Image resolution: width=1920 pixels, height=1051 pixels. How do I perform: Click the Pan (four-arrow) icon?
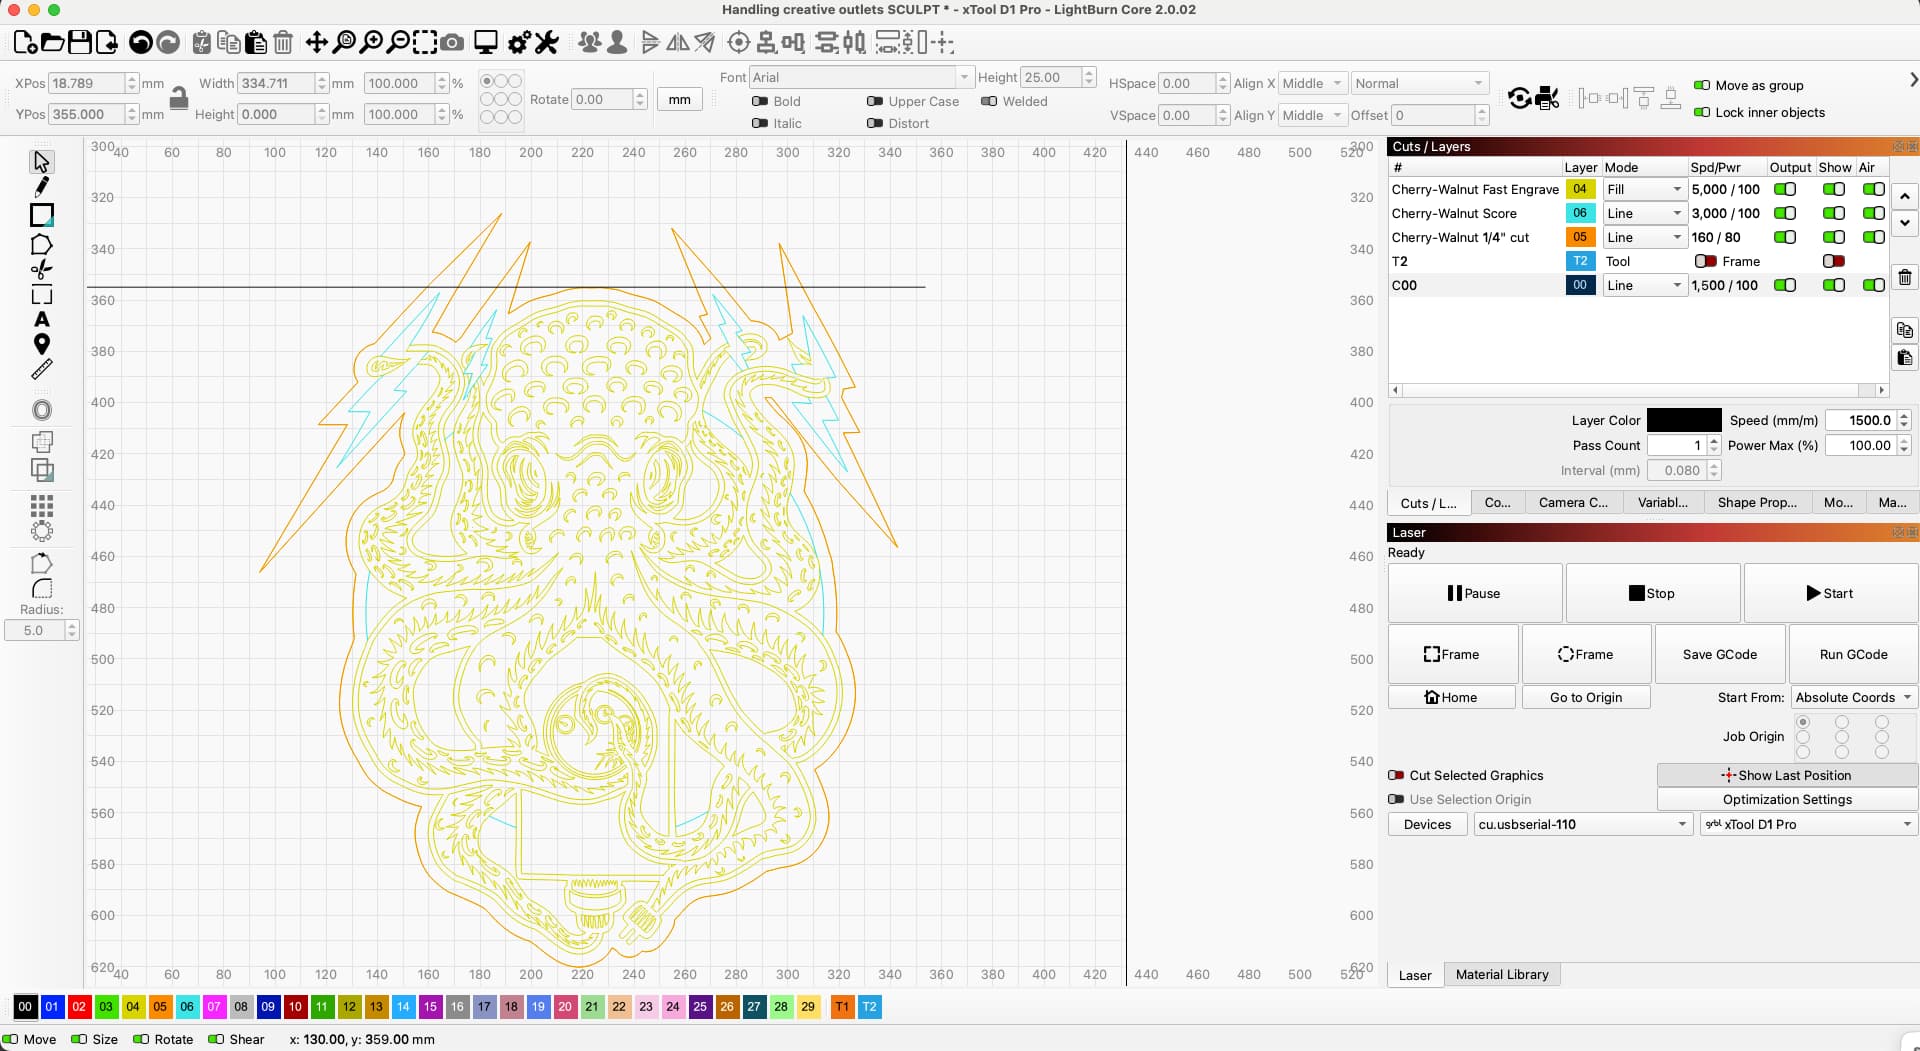point(316,42)
